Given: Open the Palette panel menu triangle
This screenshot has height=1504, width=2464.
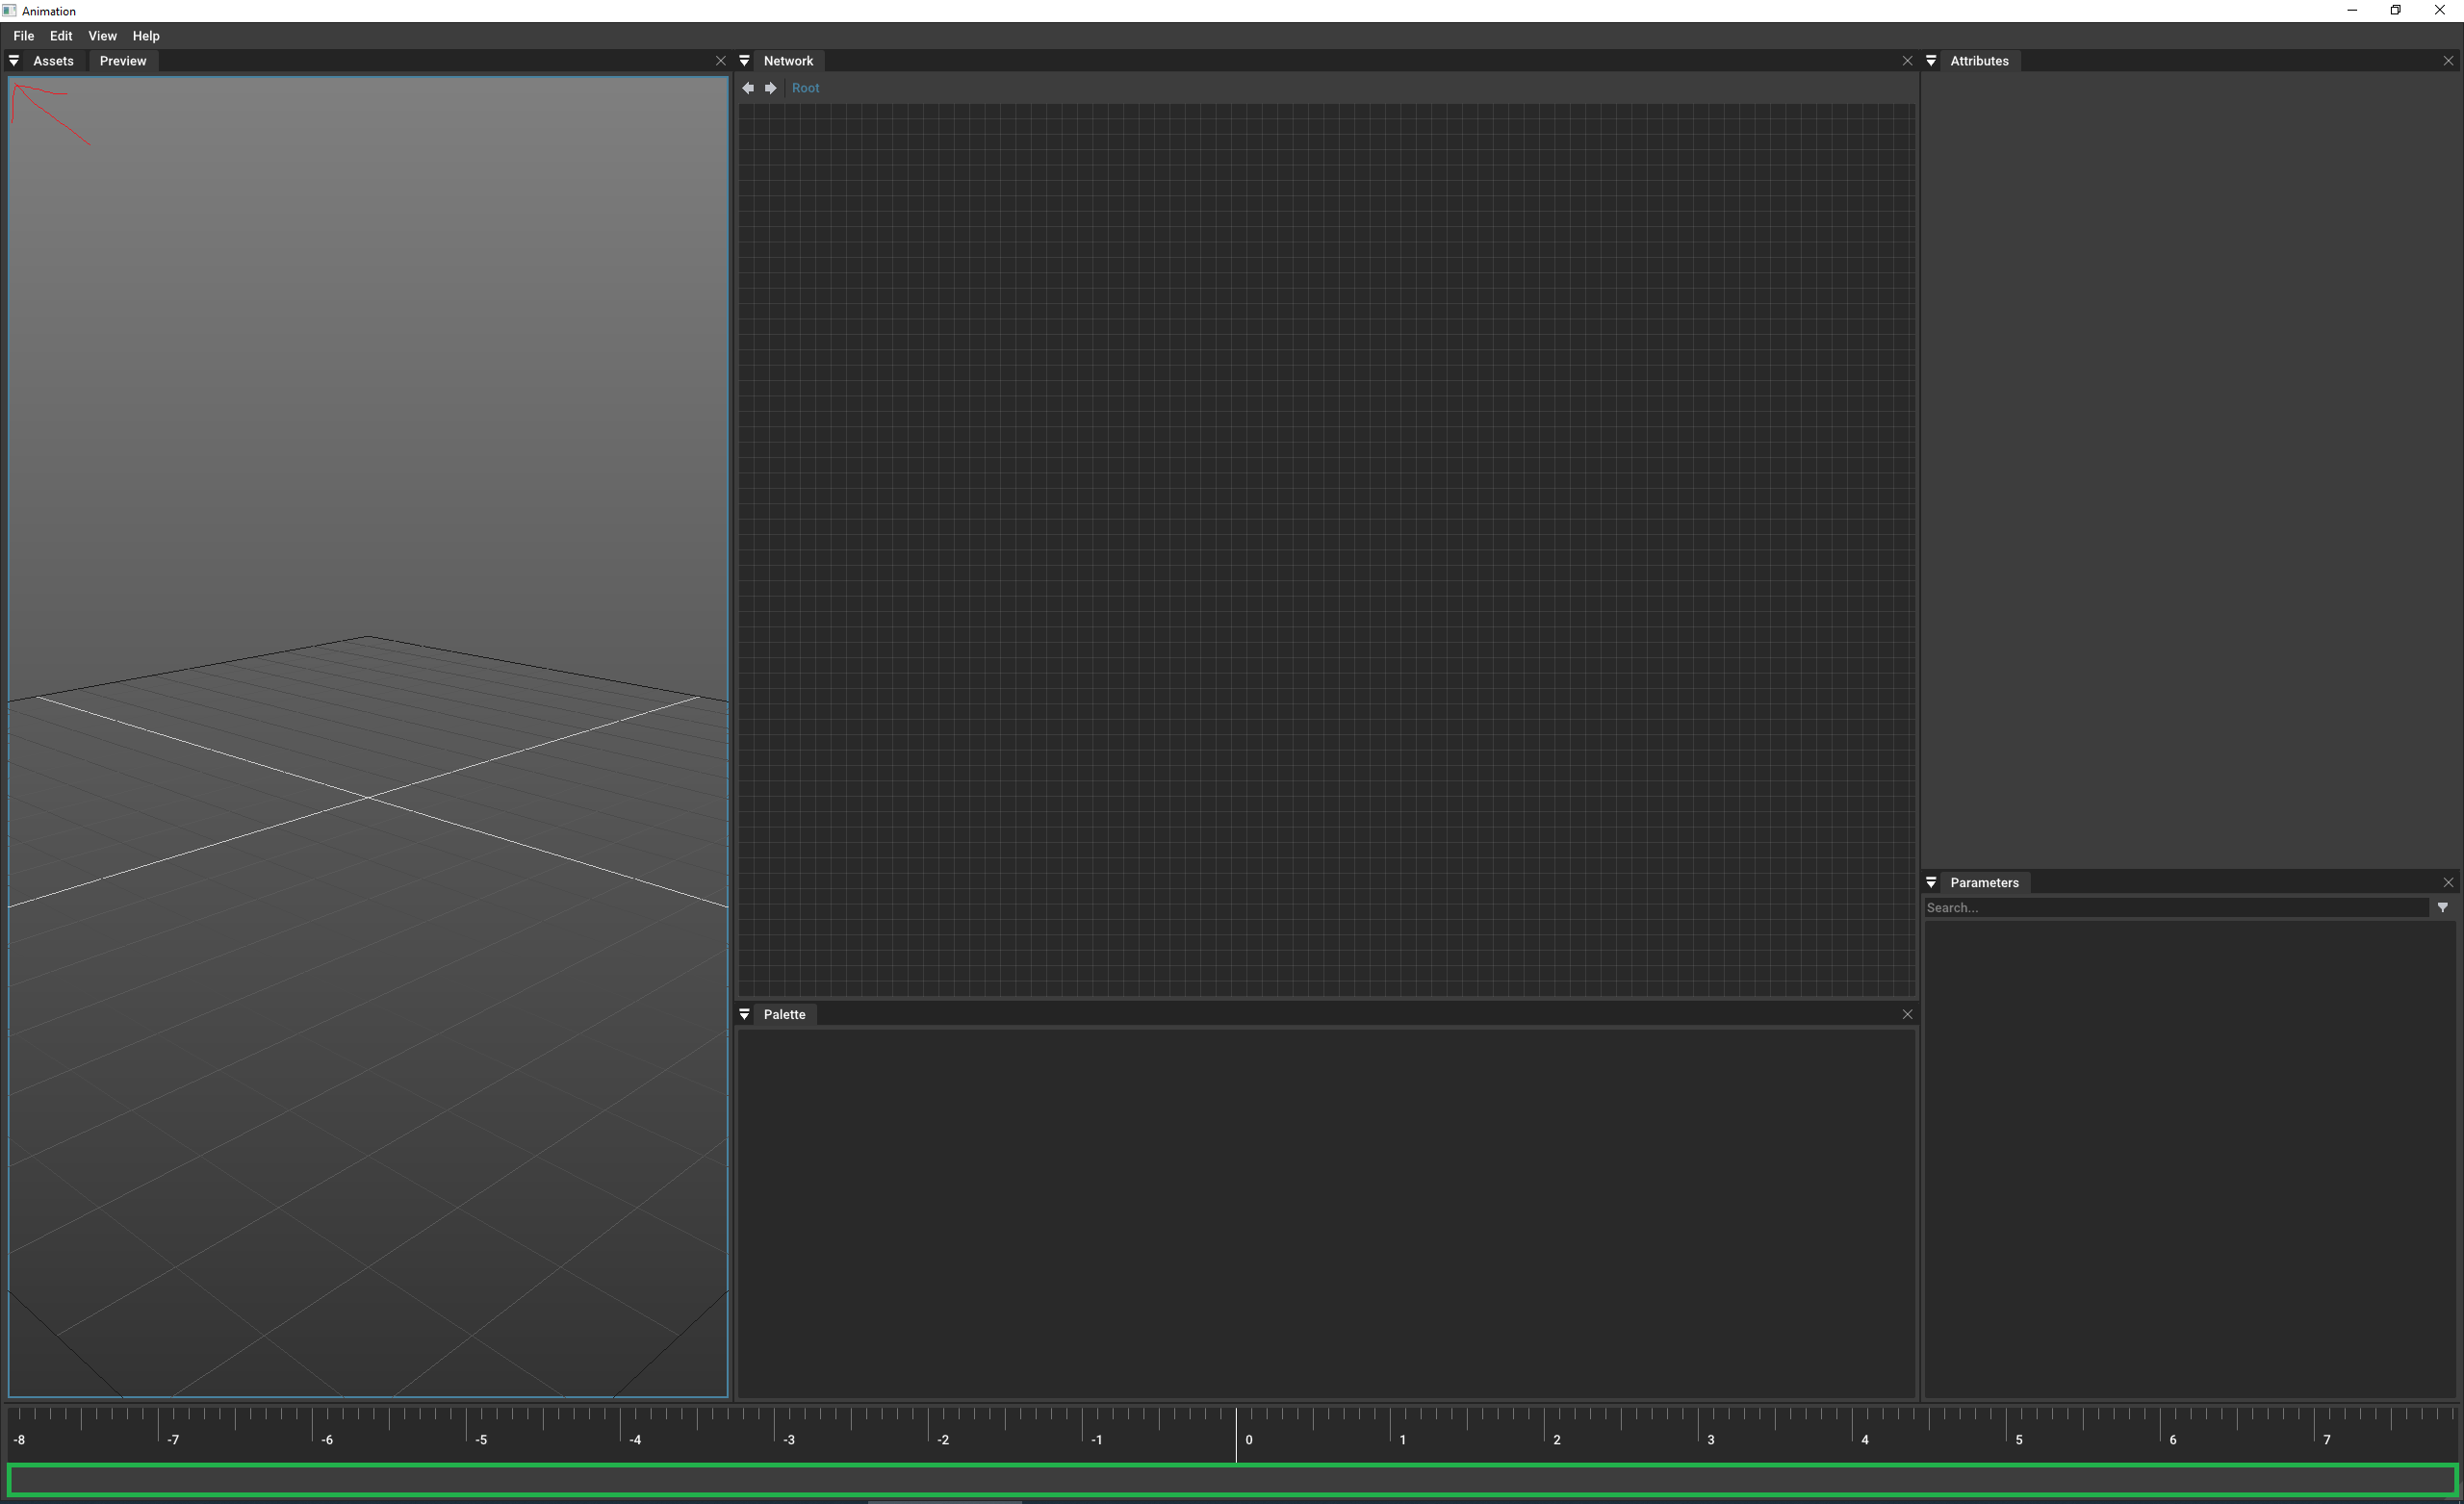Looking at the screenshot, I should pyautogui.click(x=745, y=1014).
